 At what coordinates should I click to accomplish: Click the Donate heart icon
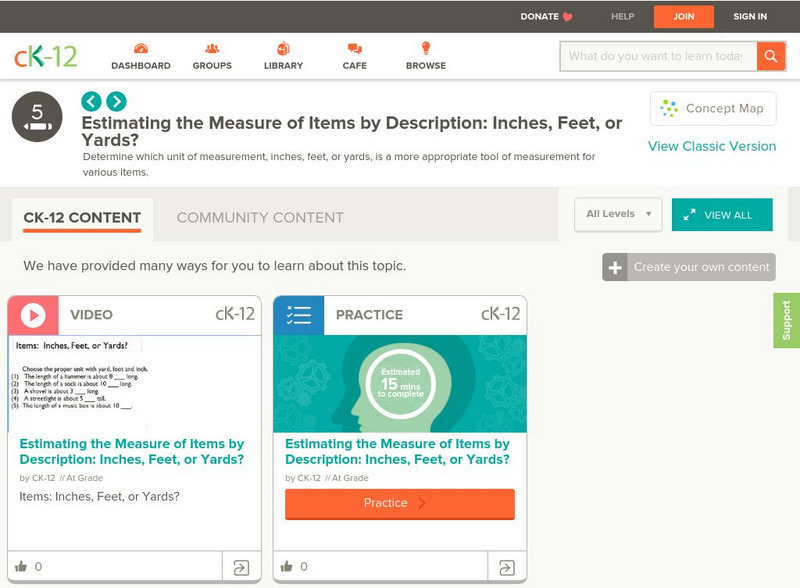point(567,17)
